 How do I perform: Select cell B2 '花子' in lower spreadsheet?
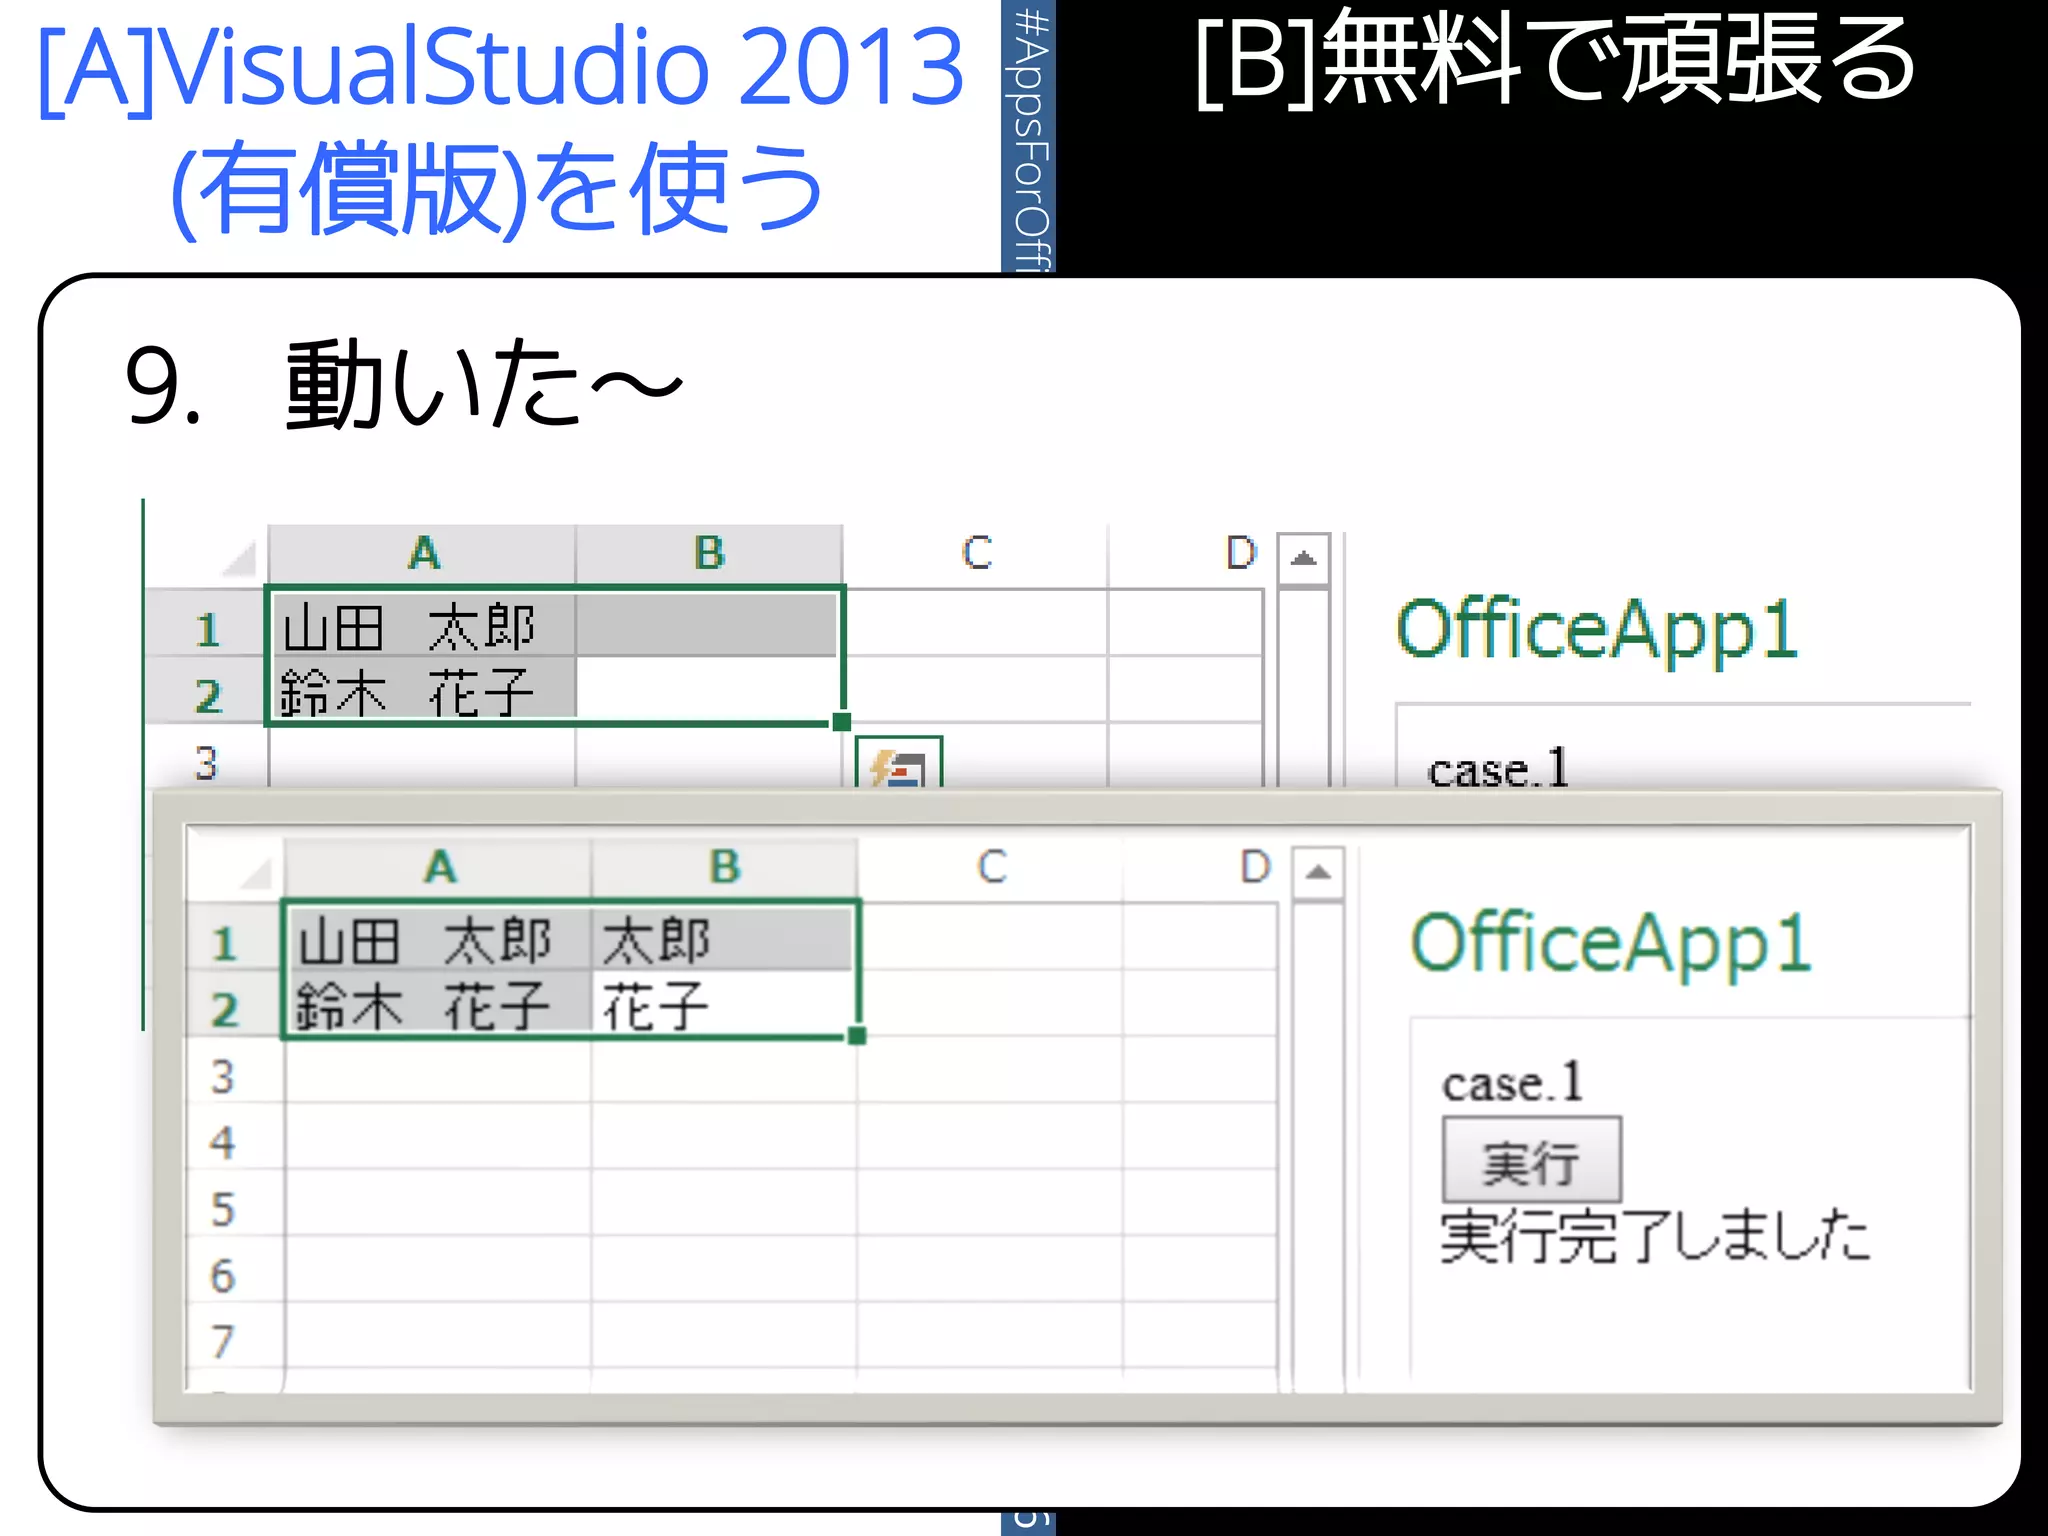pos(724,1004)
